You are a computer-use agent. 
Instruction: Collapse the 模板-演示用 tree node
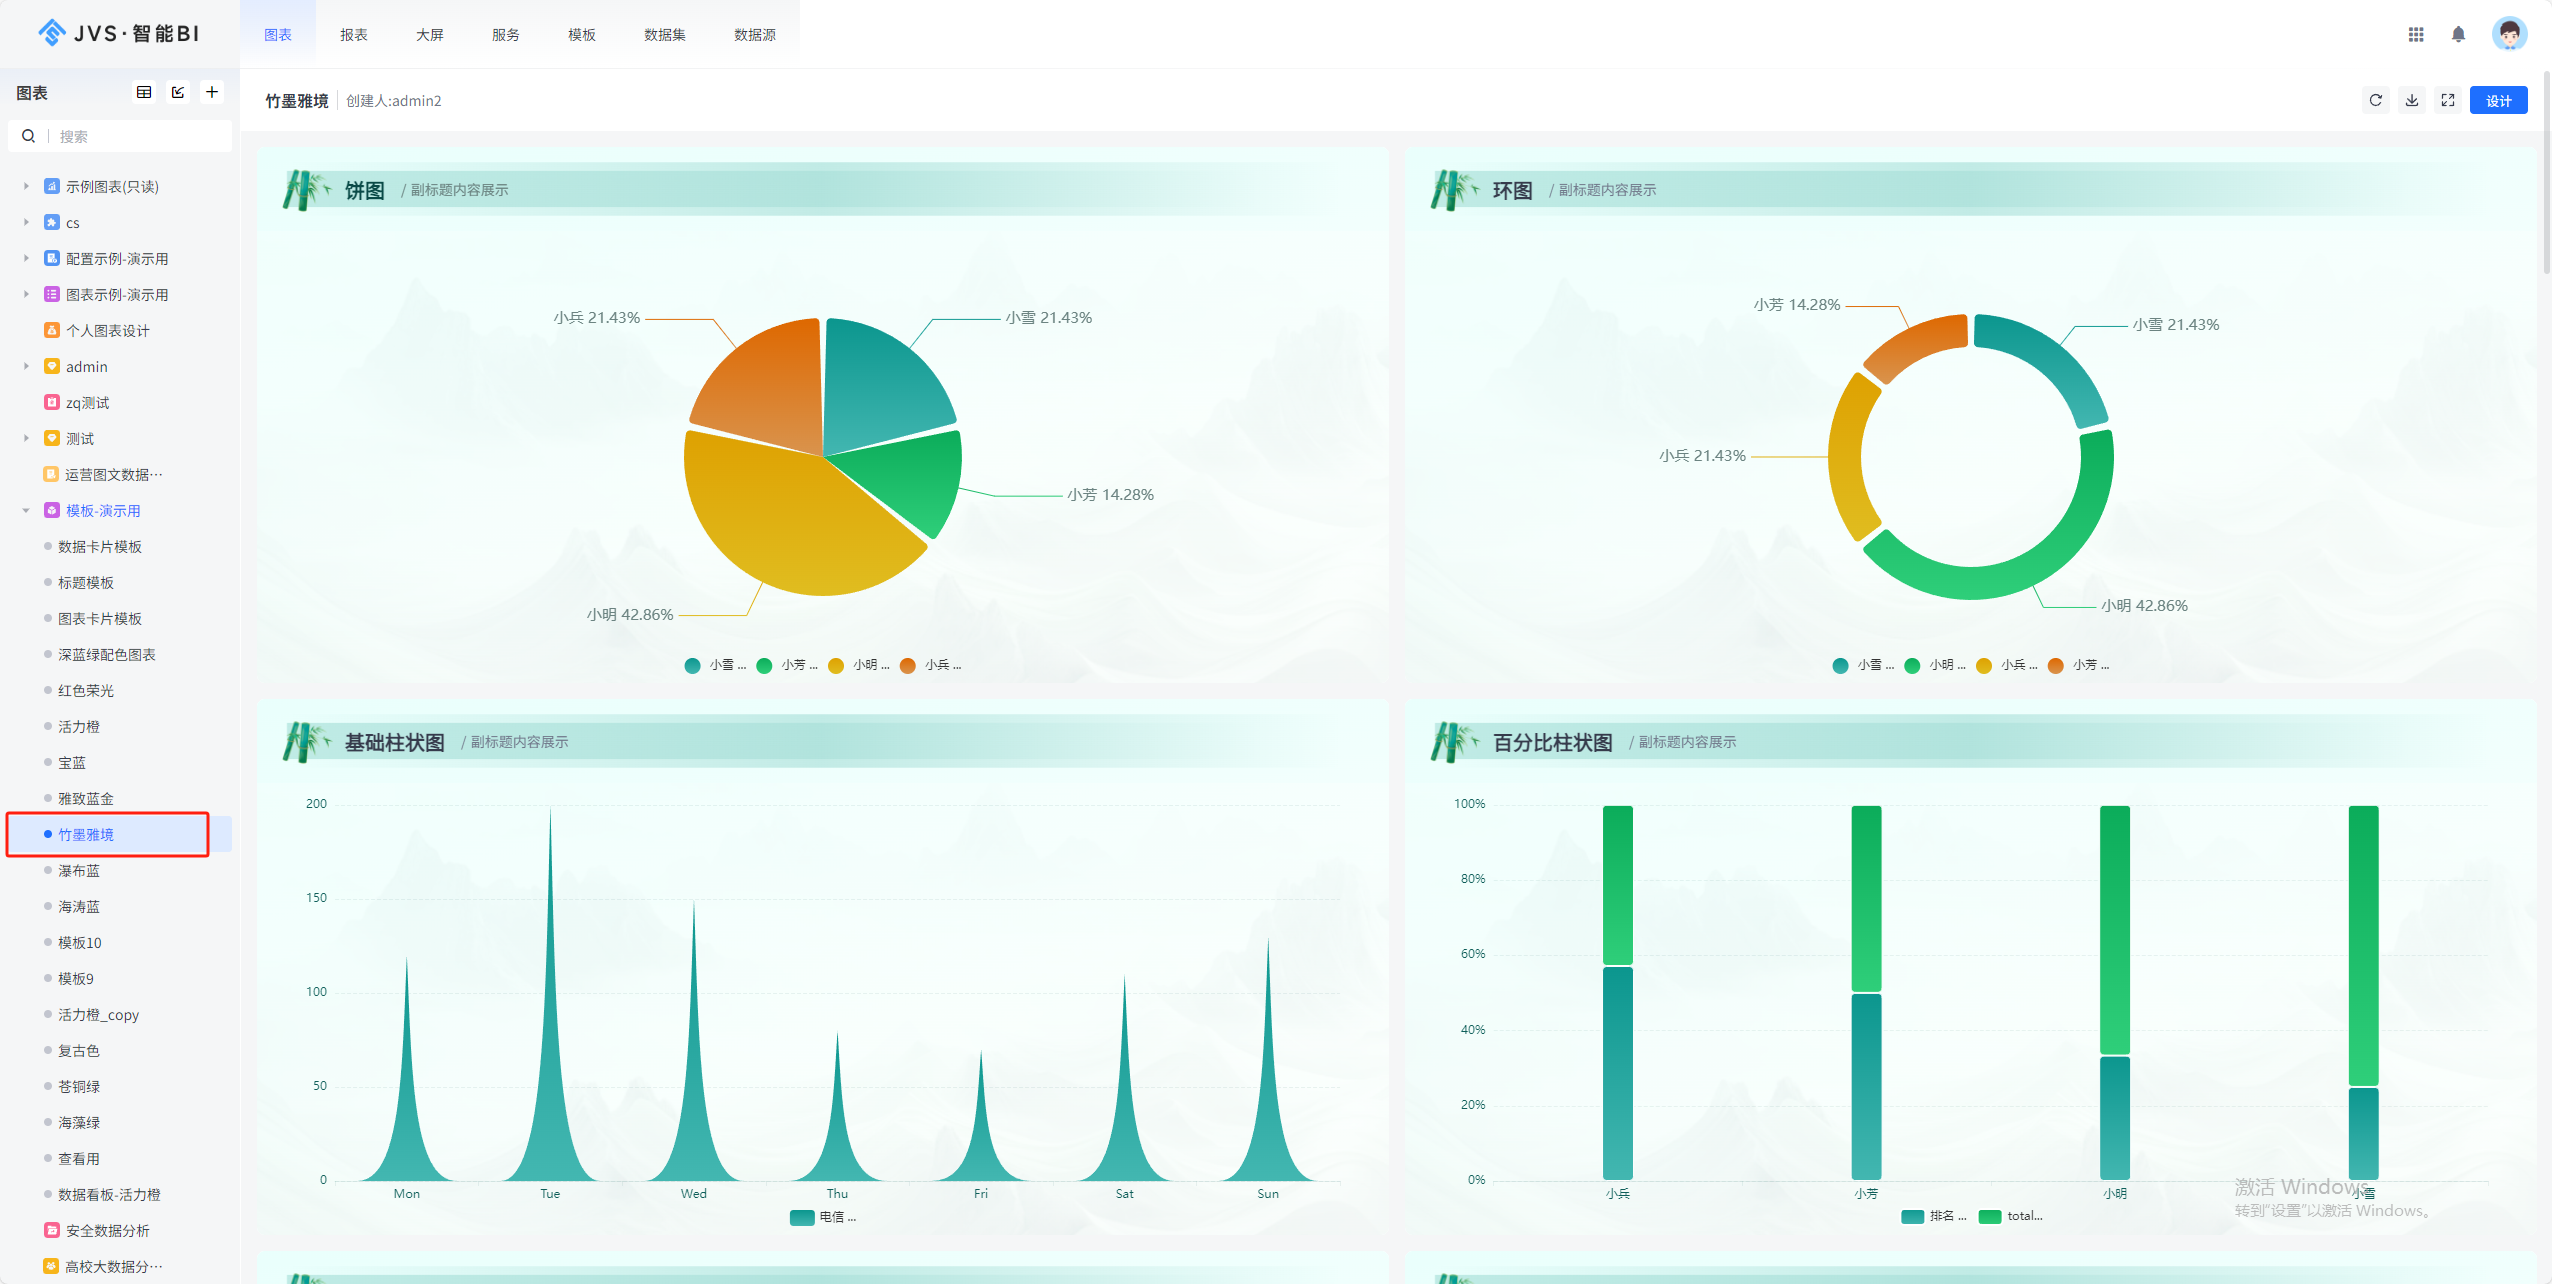tap(26, 510)
